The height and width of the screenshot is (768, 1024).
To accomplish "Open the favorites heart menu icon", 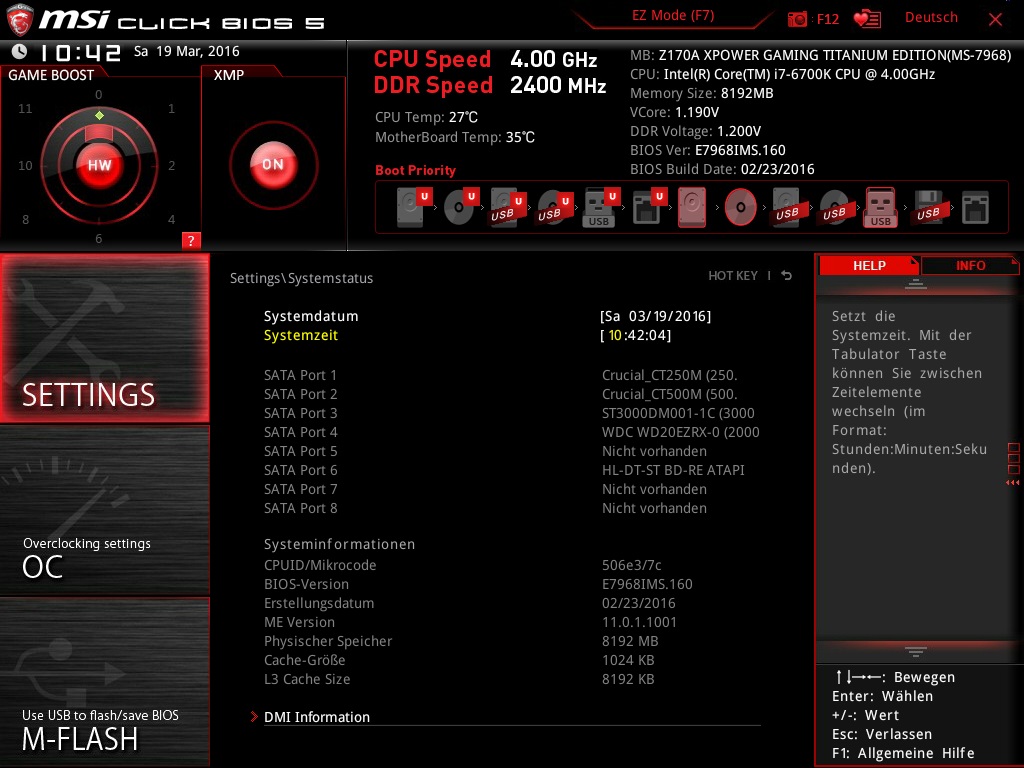I will point(867,19).
